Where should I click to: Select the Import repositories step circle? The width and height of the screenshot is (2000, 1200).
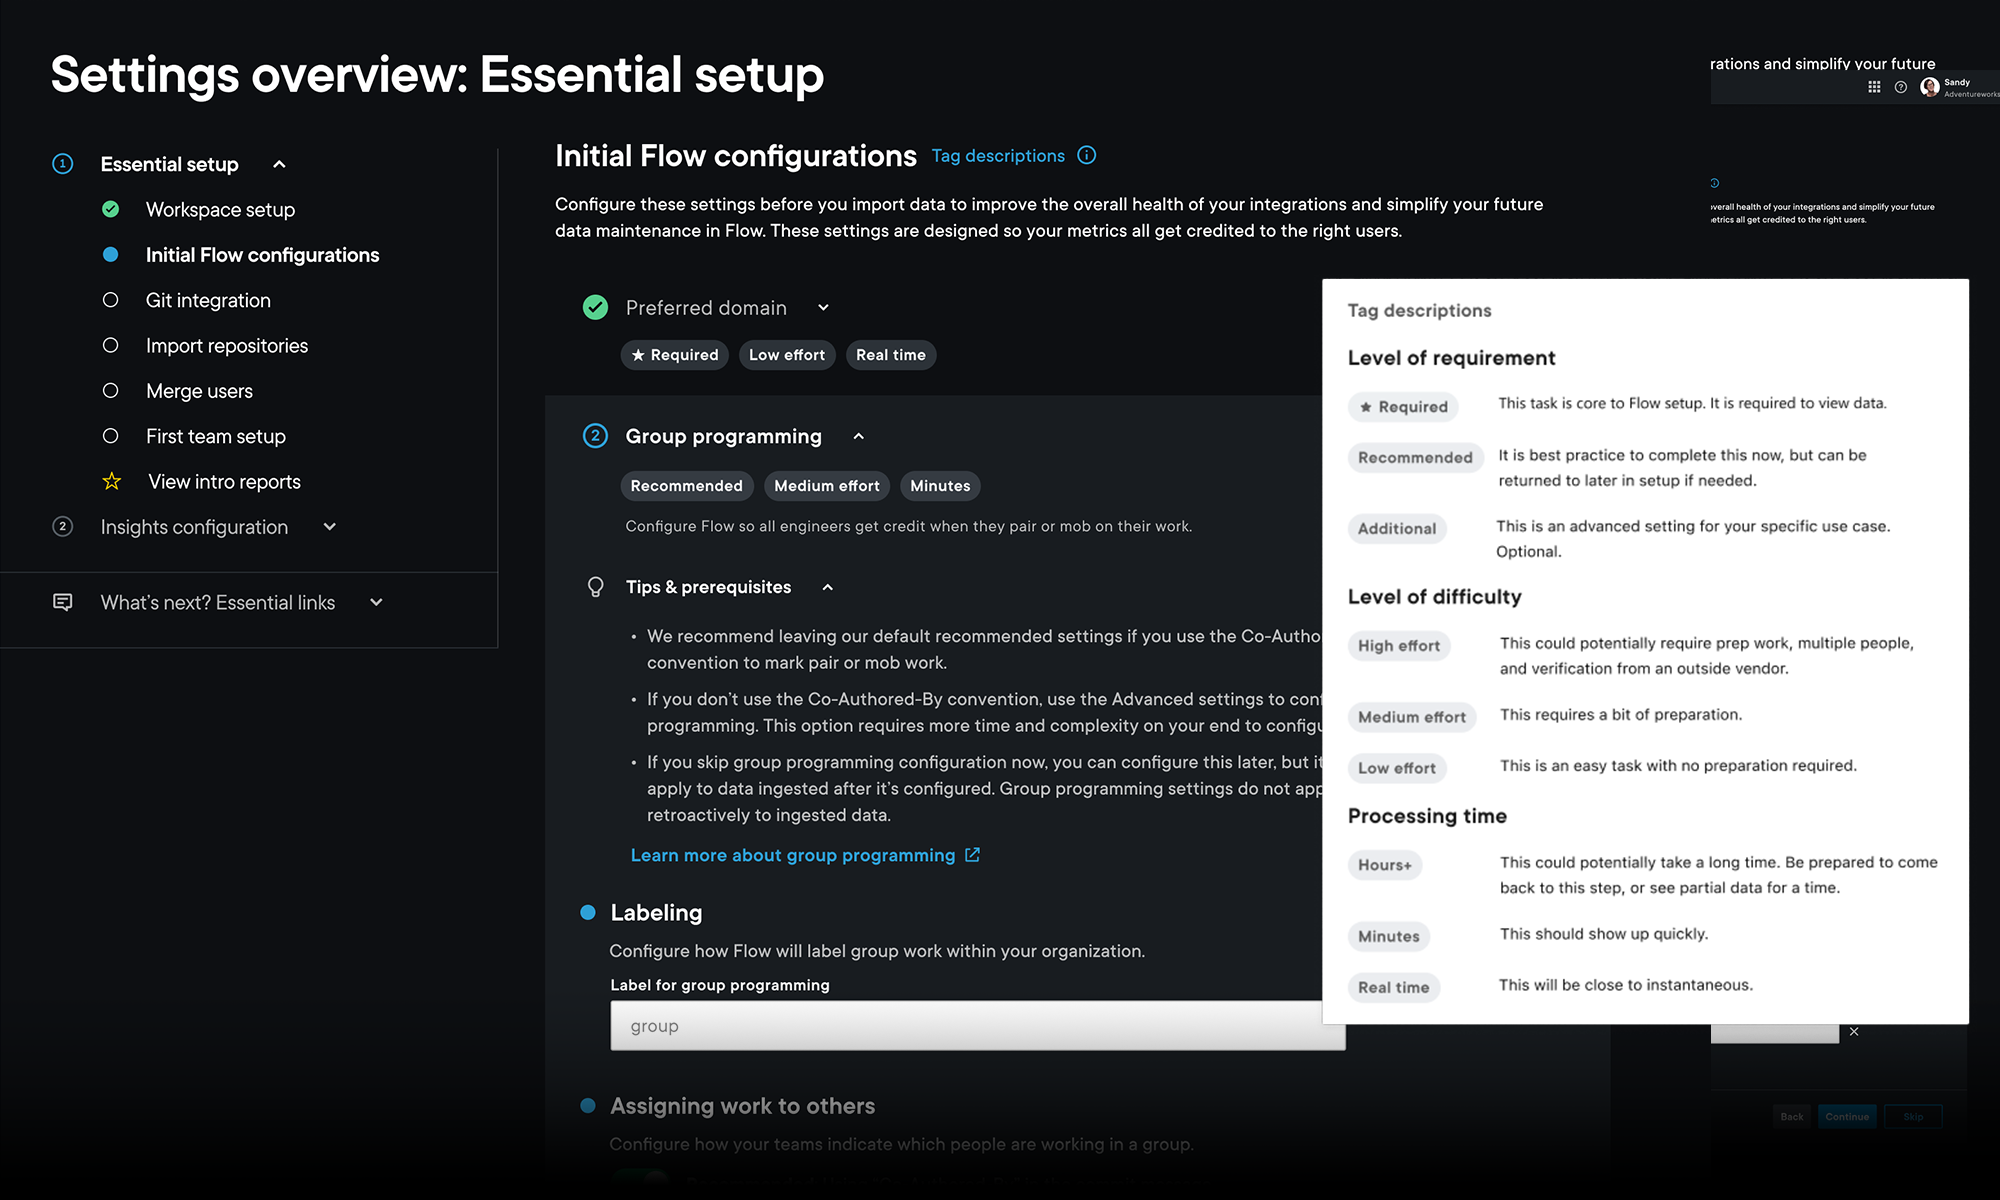pos(111,345)
